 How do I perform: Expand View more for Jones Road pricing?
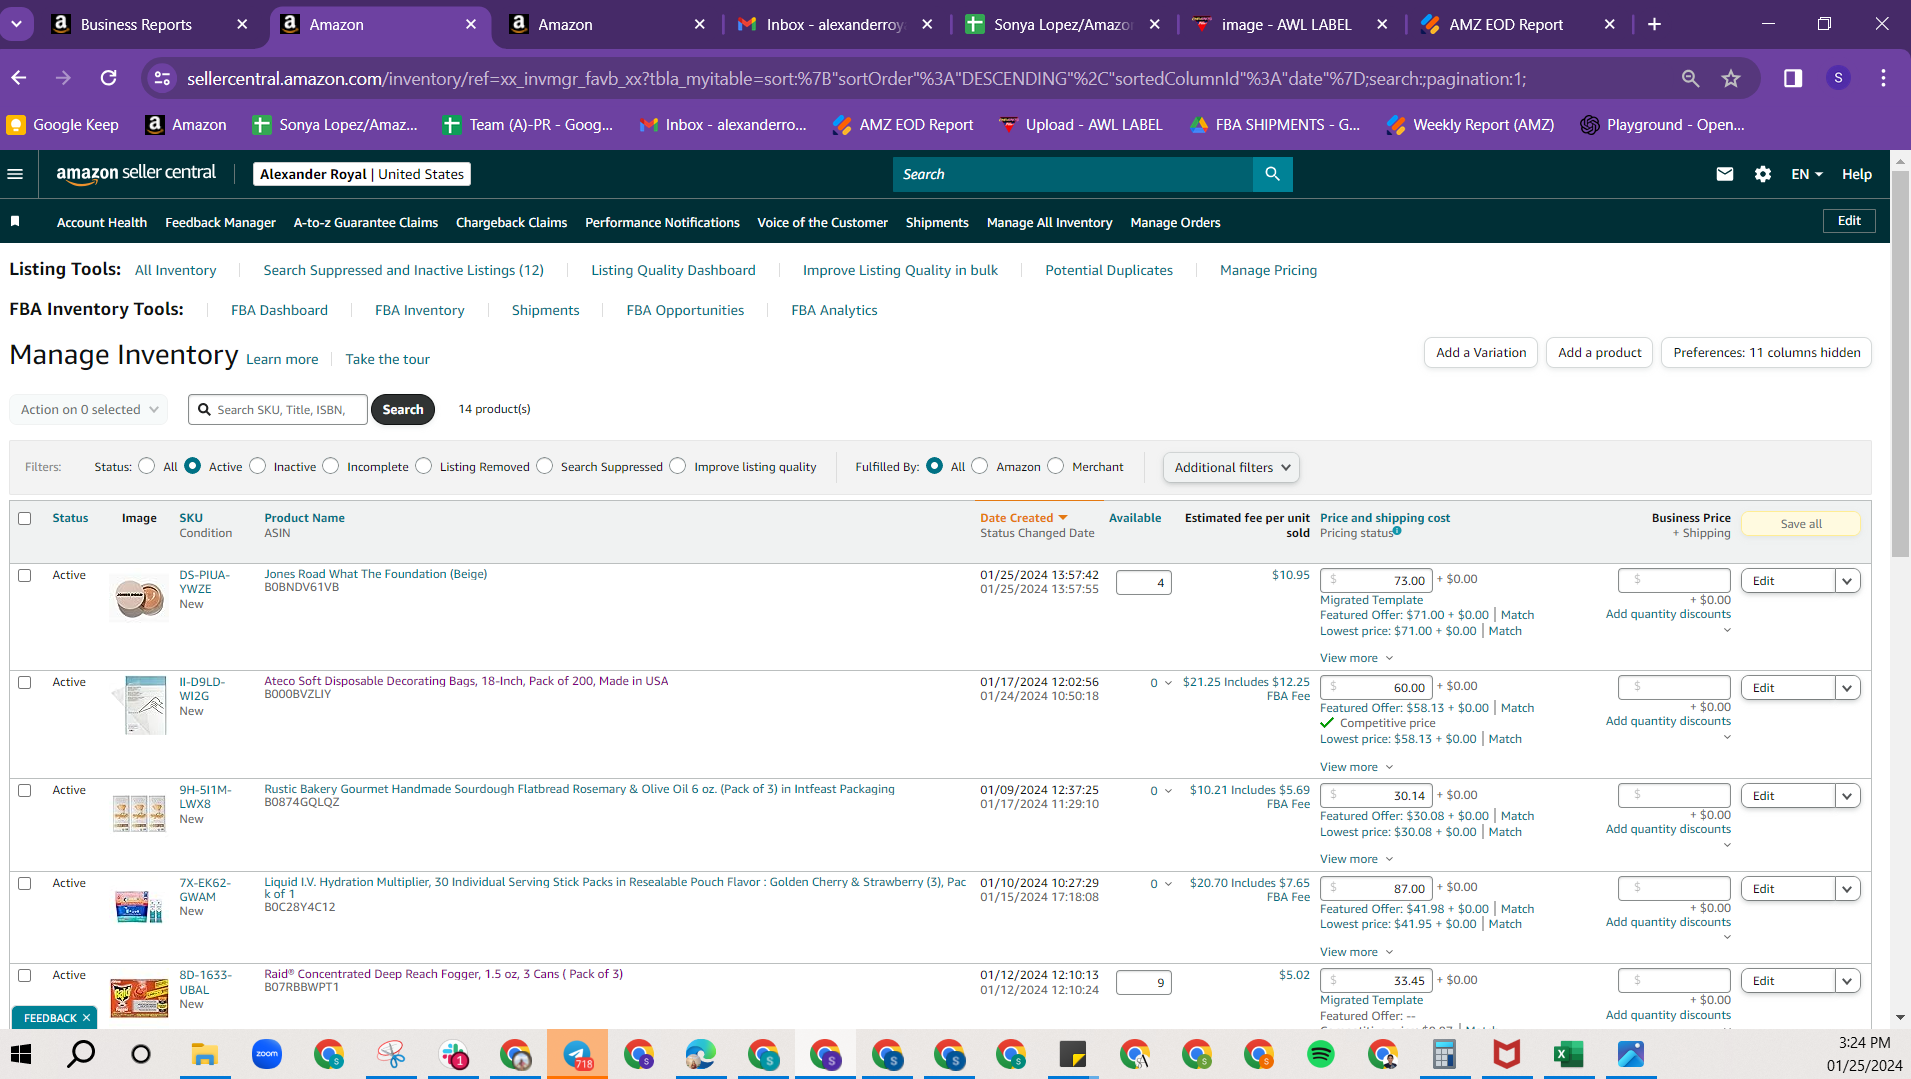tap(1356, 658)
